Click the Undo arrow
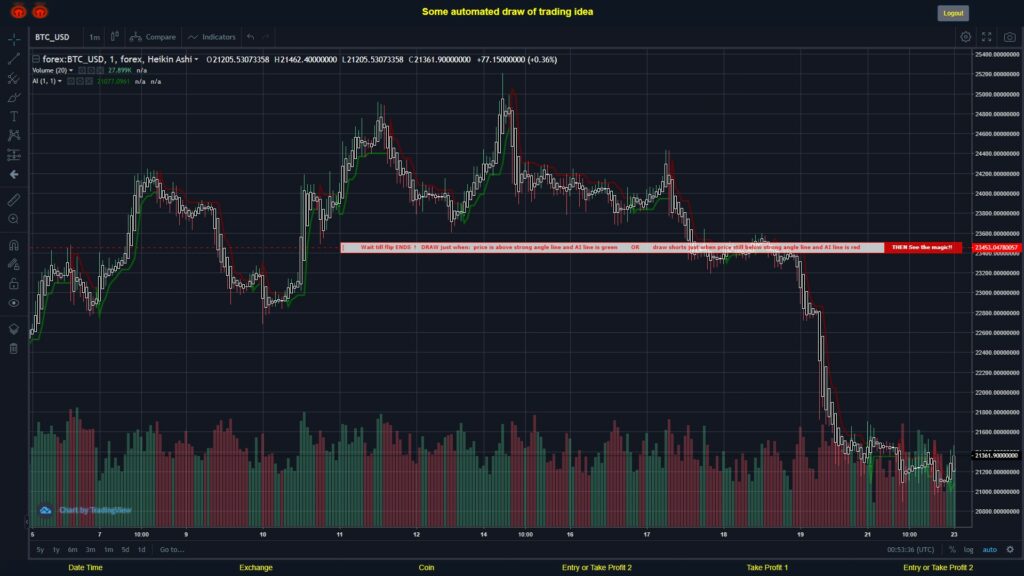The image size is (1024, 576). [x=251, y=37]
